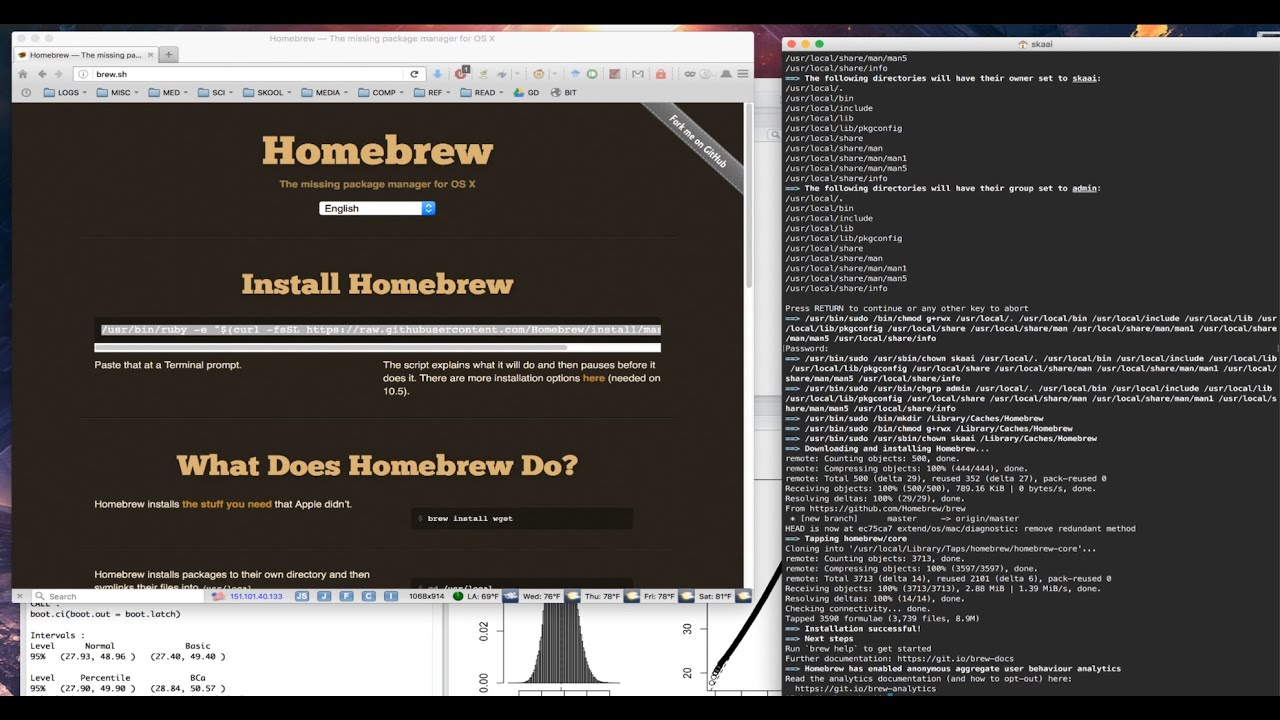
Task: Reload the brew.sh page
Action: [x=414, y=74]
